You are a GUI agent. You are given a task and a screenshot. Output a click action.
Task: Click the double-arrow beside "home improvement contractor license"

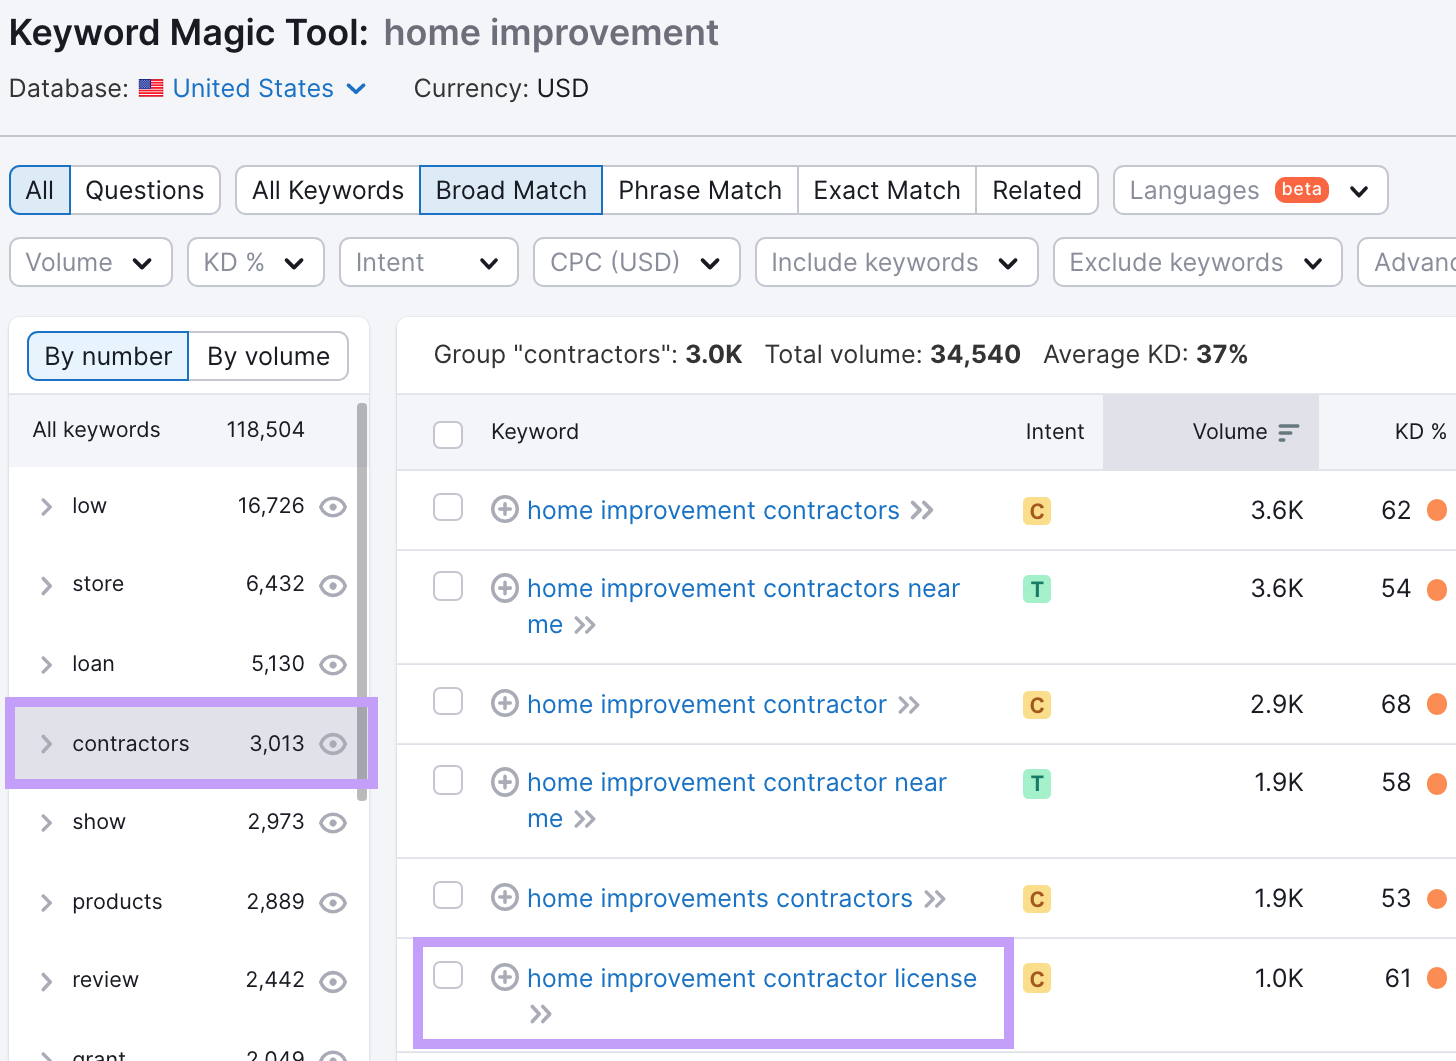click(541, 1013)
